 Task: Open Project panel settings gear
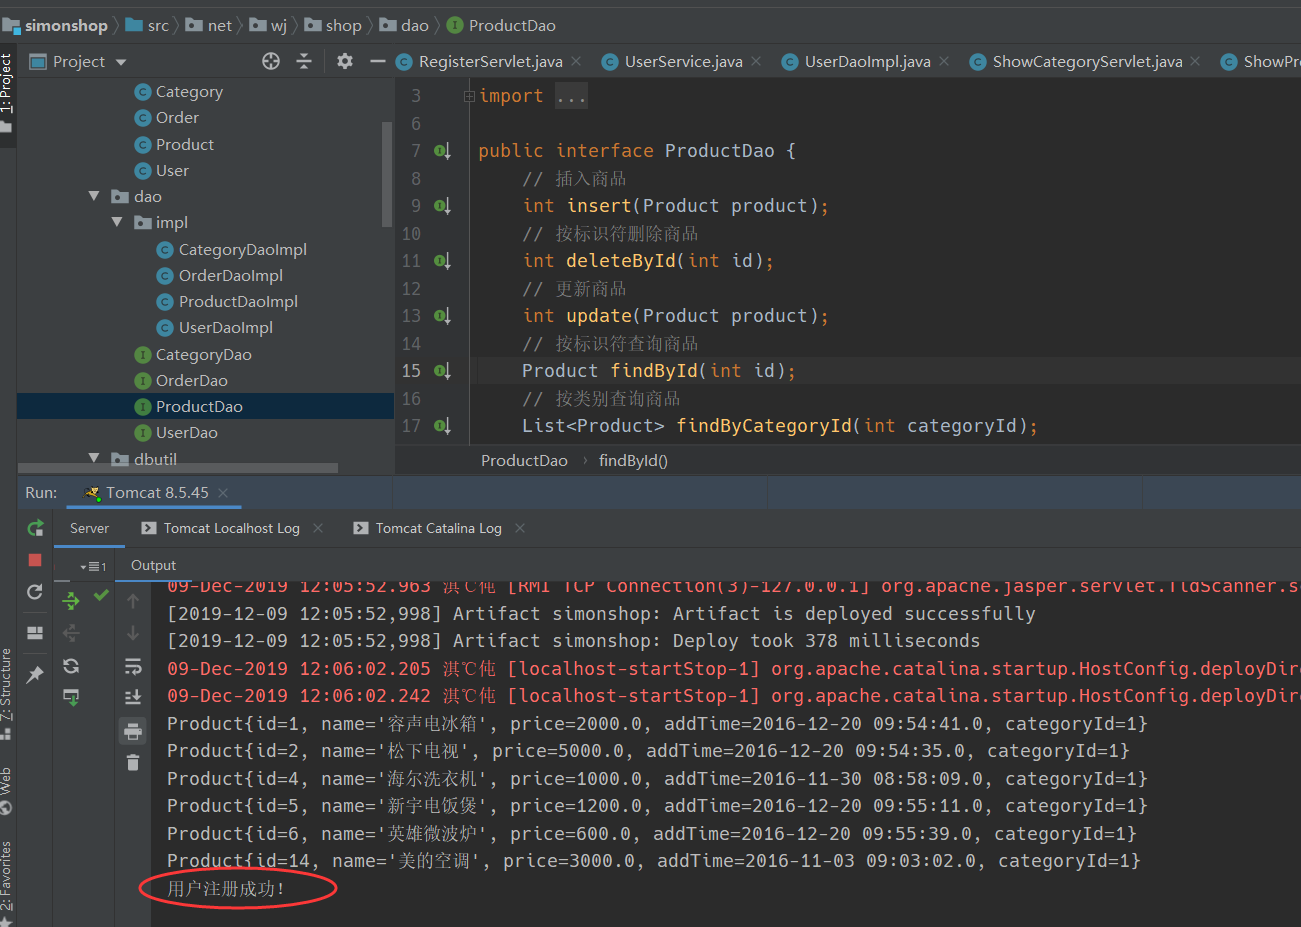coord(345,61)
